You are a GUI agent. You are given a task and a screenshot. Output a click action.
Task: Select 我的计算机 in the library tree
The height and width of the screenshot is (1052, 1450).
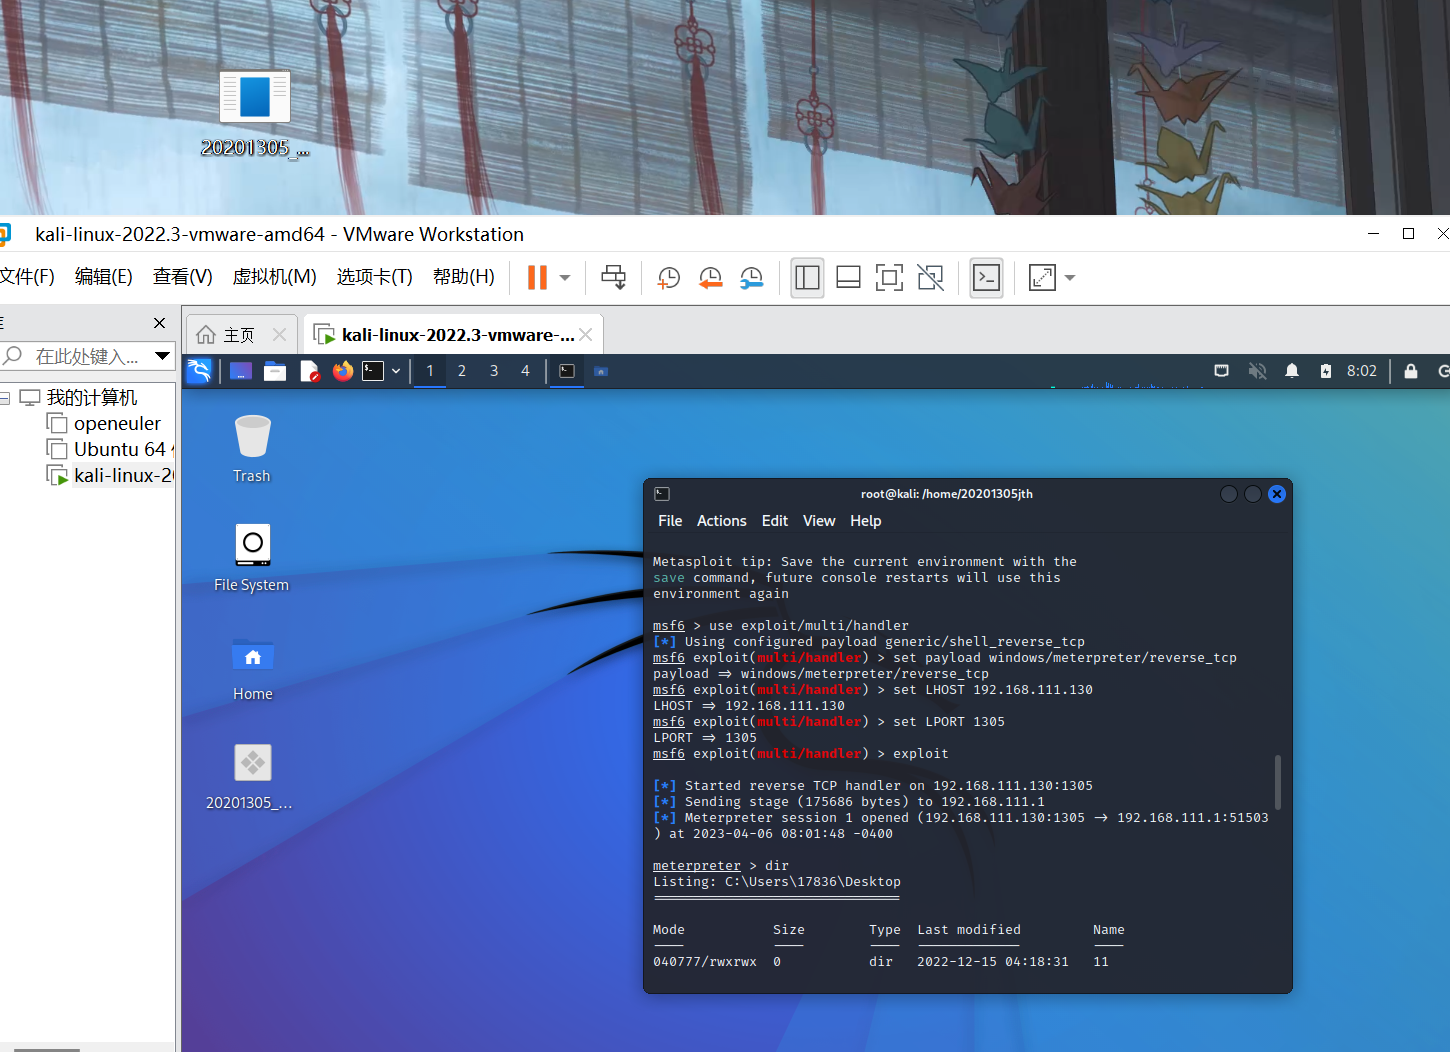click(x=92, y=398)
